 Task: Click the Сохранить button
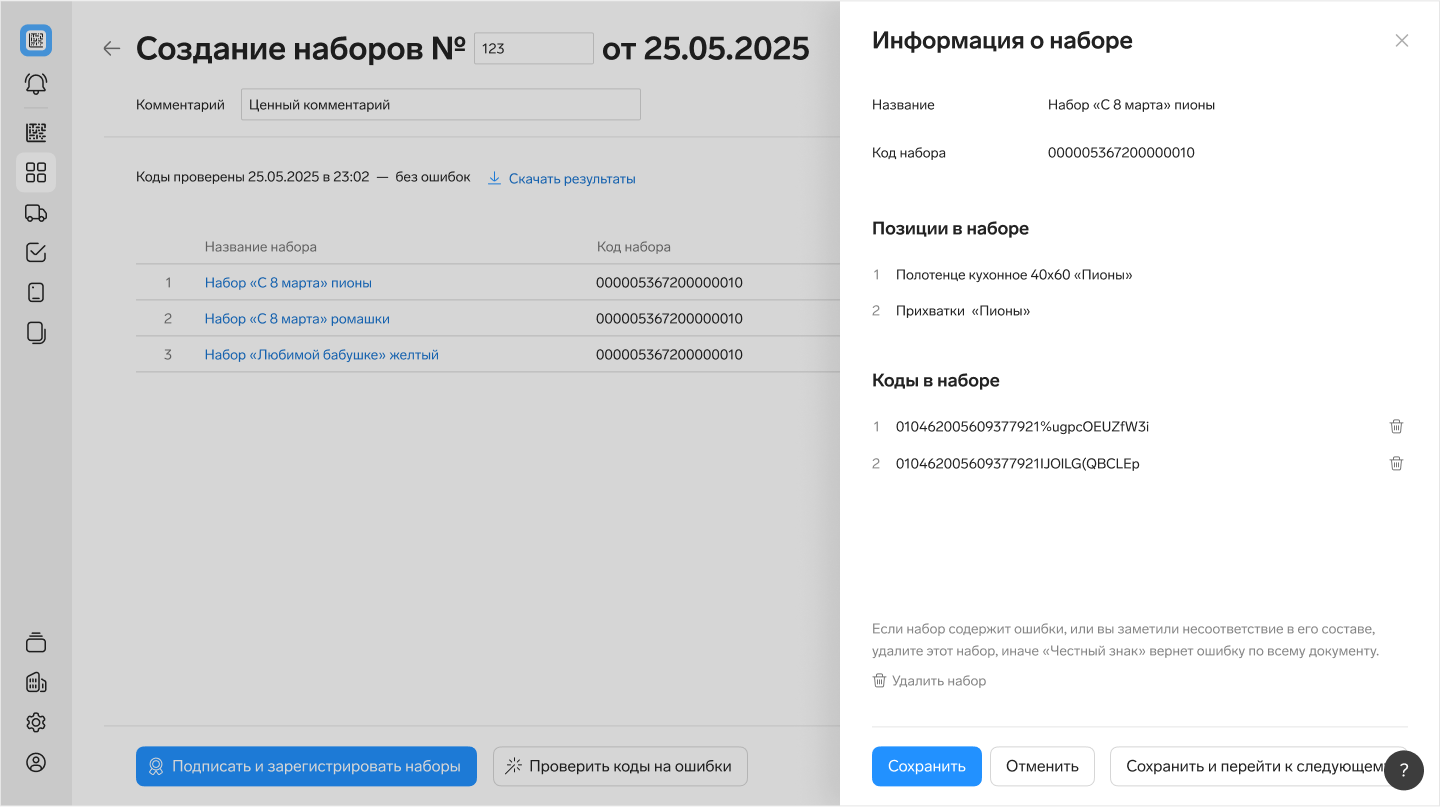(x=926, y=766)
